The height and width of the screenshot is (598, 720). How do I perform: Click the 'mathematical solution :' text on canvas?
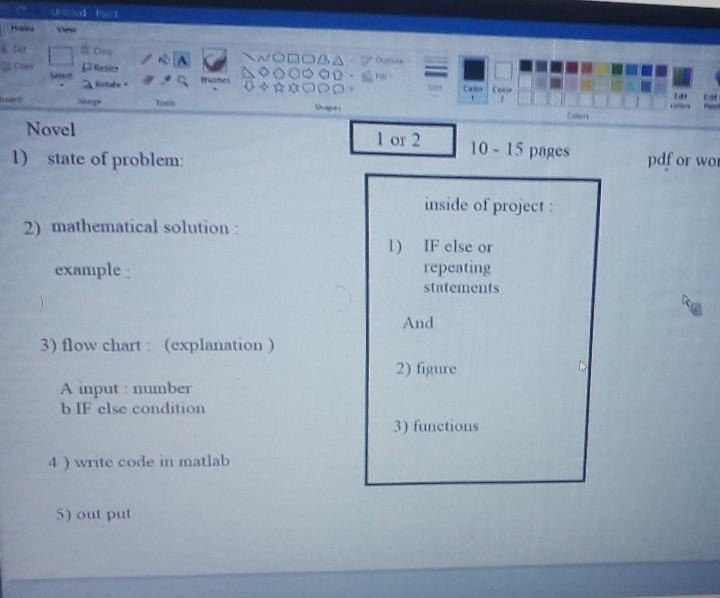[145, 227]
